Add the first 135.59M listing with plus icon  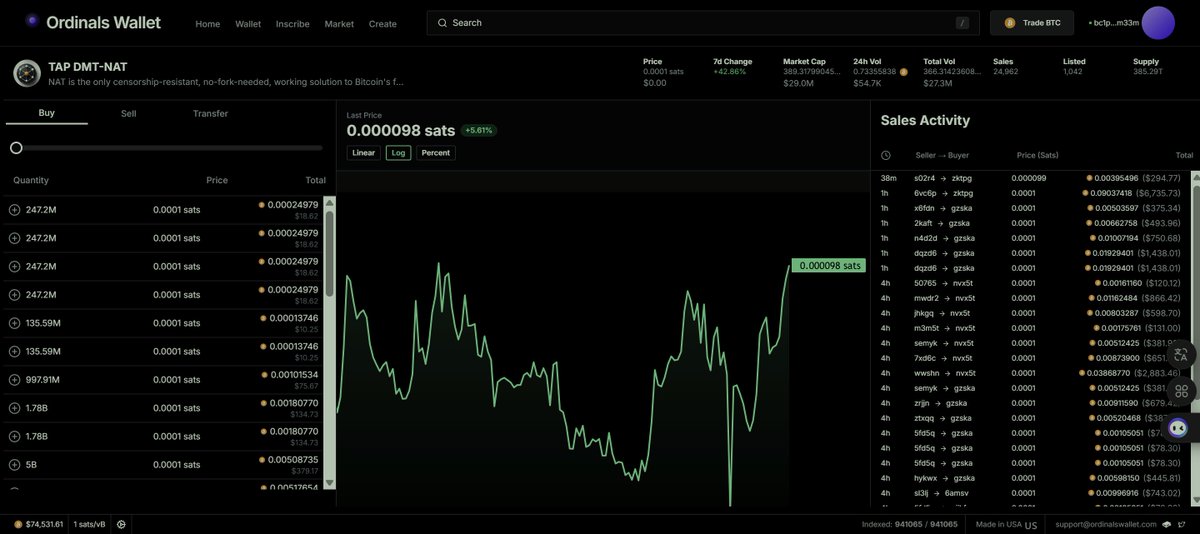click(14, 323)
